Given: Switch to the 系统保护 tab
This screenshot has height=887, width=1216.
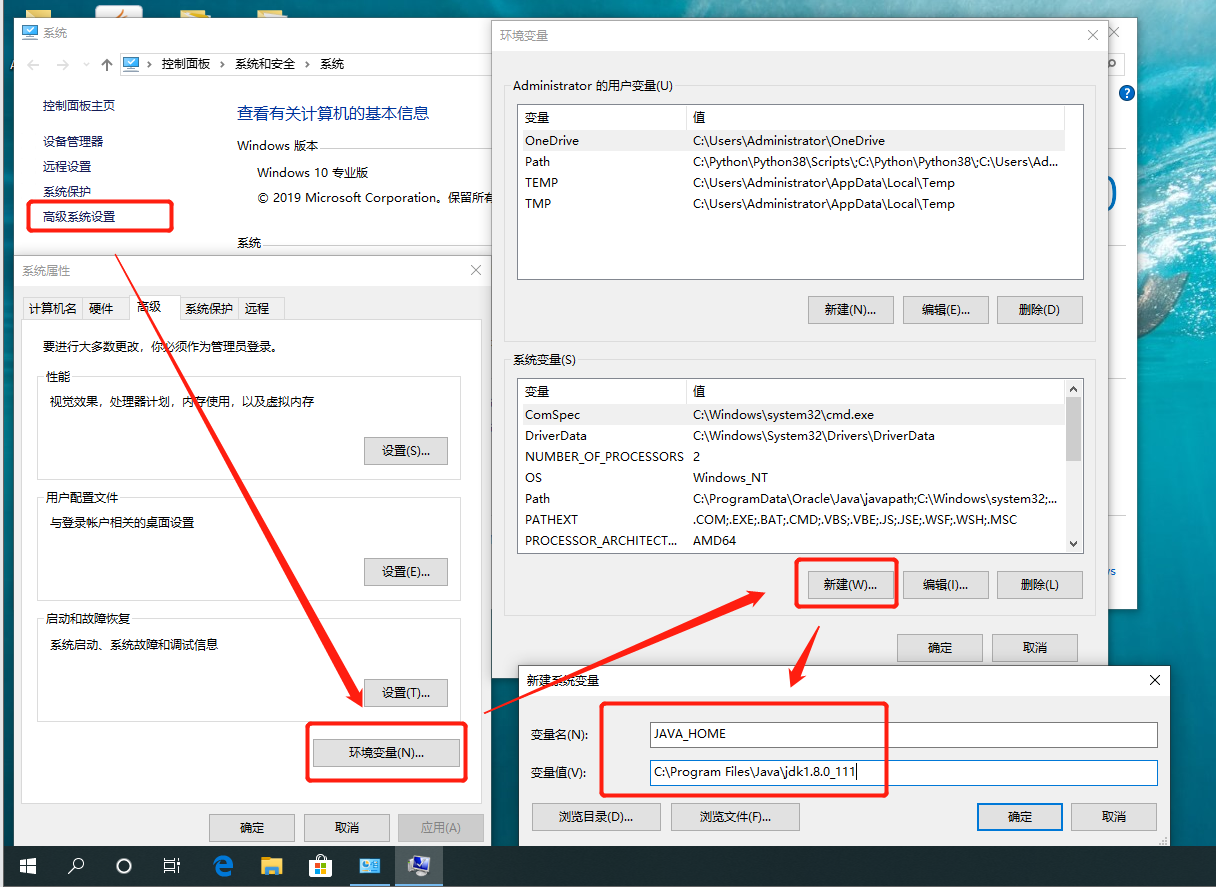Looking at the screenshot, I should (208, 308).
